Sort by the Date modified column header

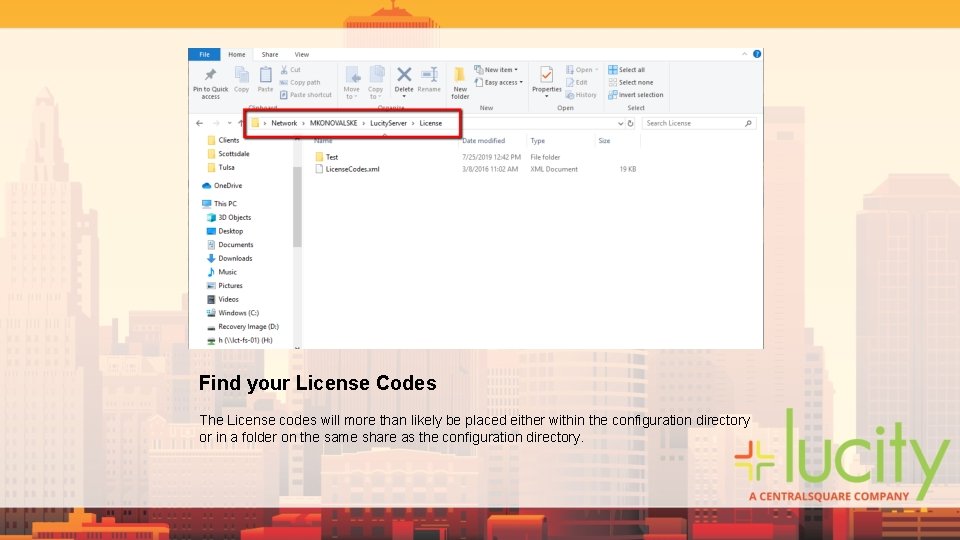484,141
